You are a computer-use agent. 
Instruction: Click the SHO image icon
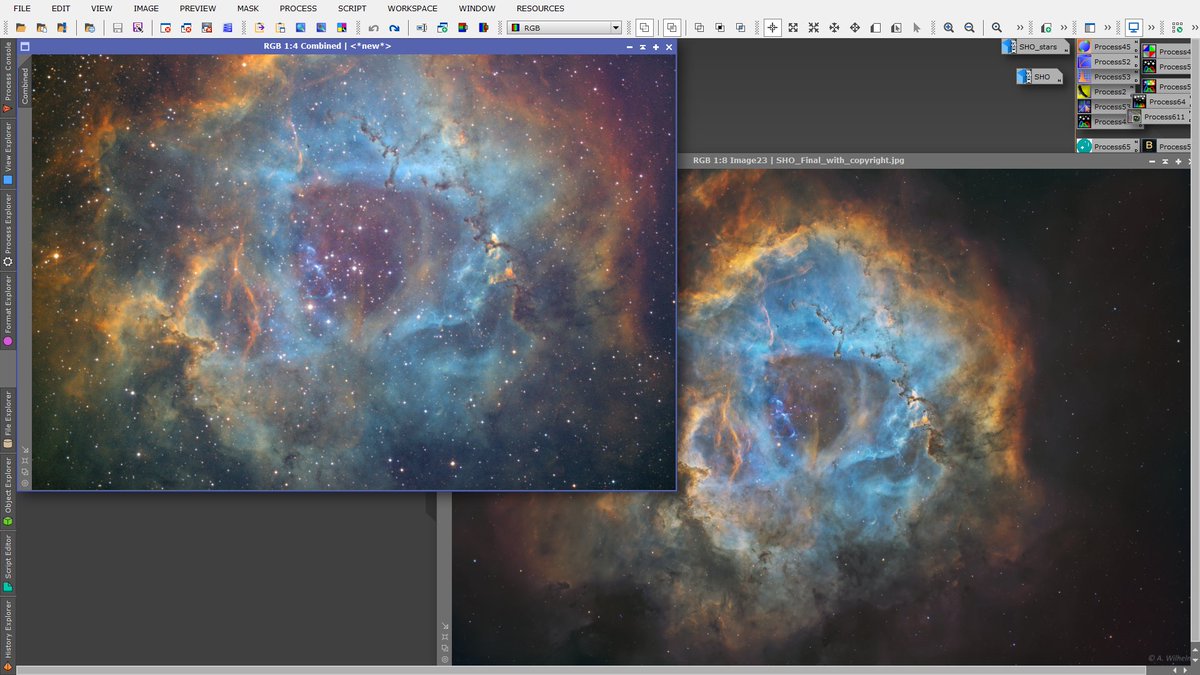[x=1039, y=77]
